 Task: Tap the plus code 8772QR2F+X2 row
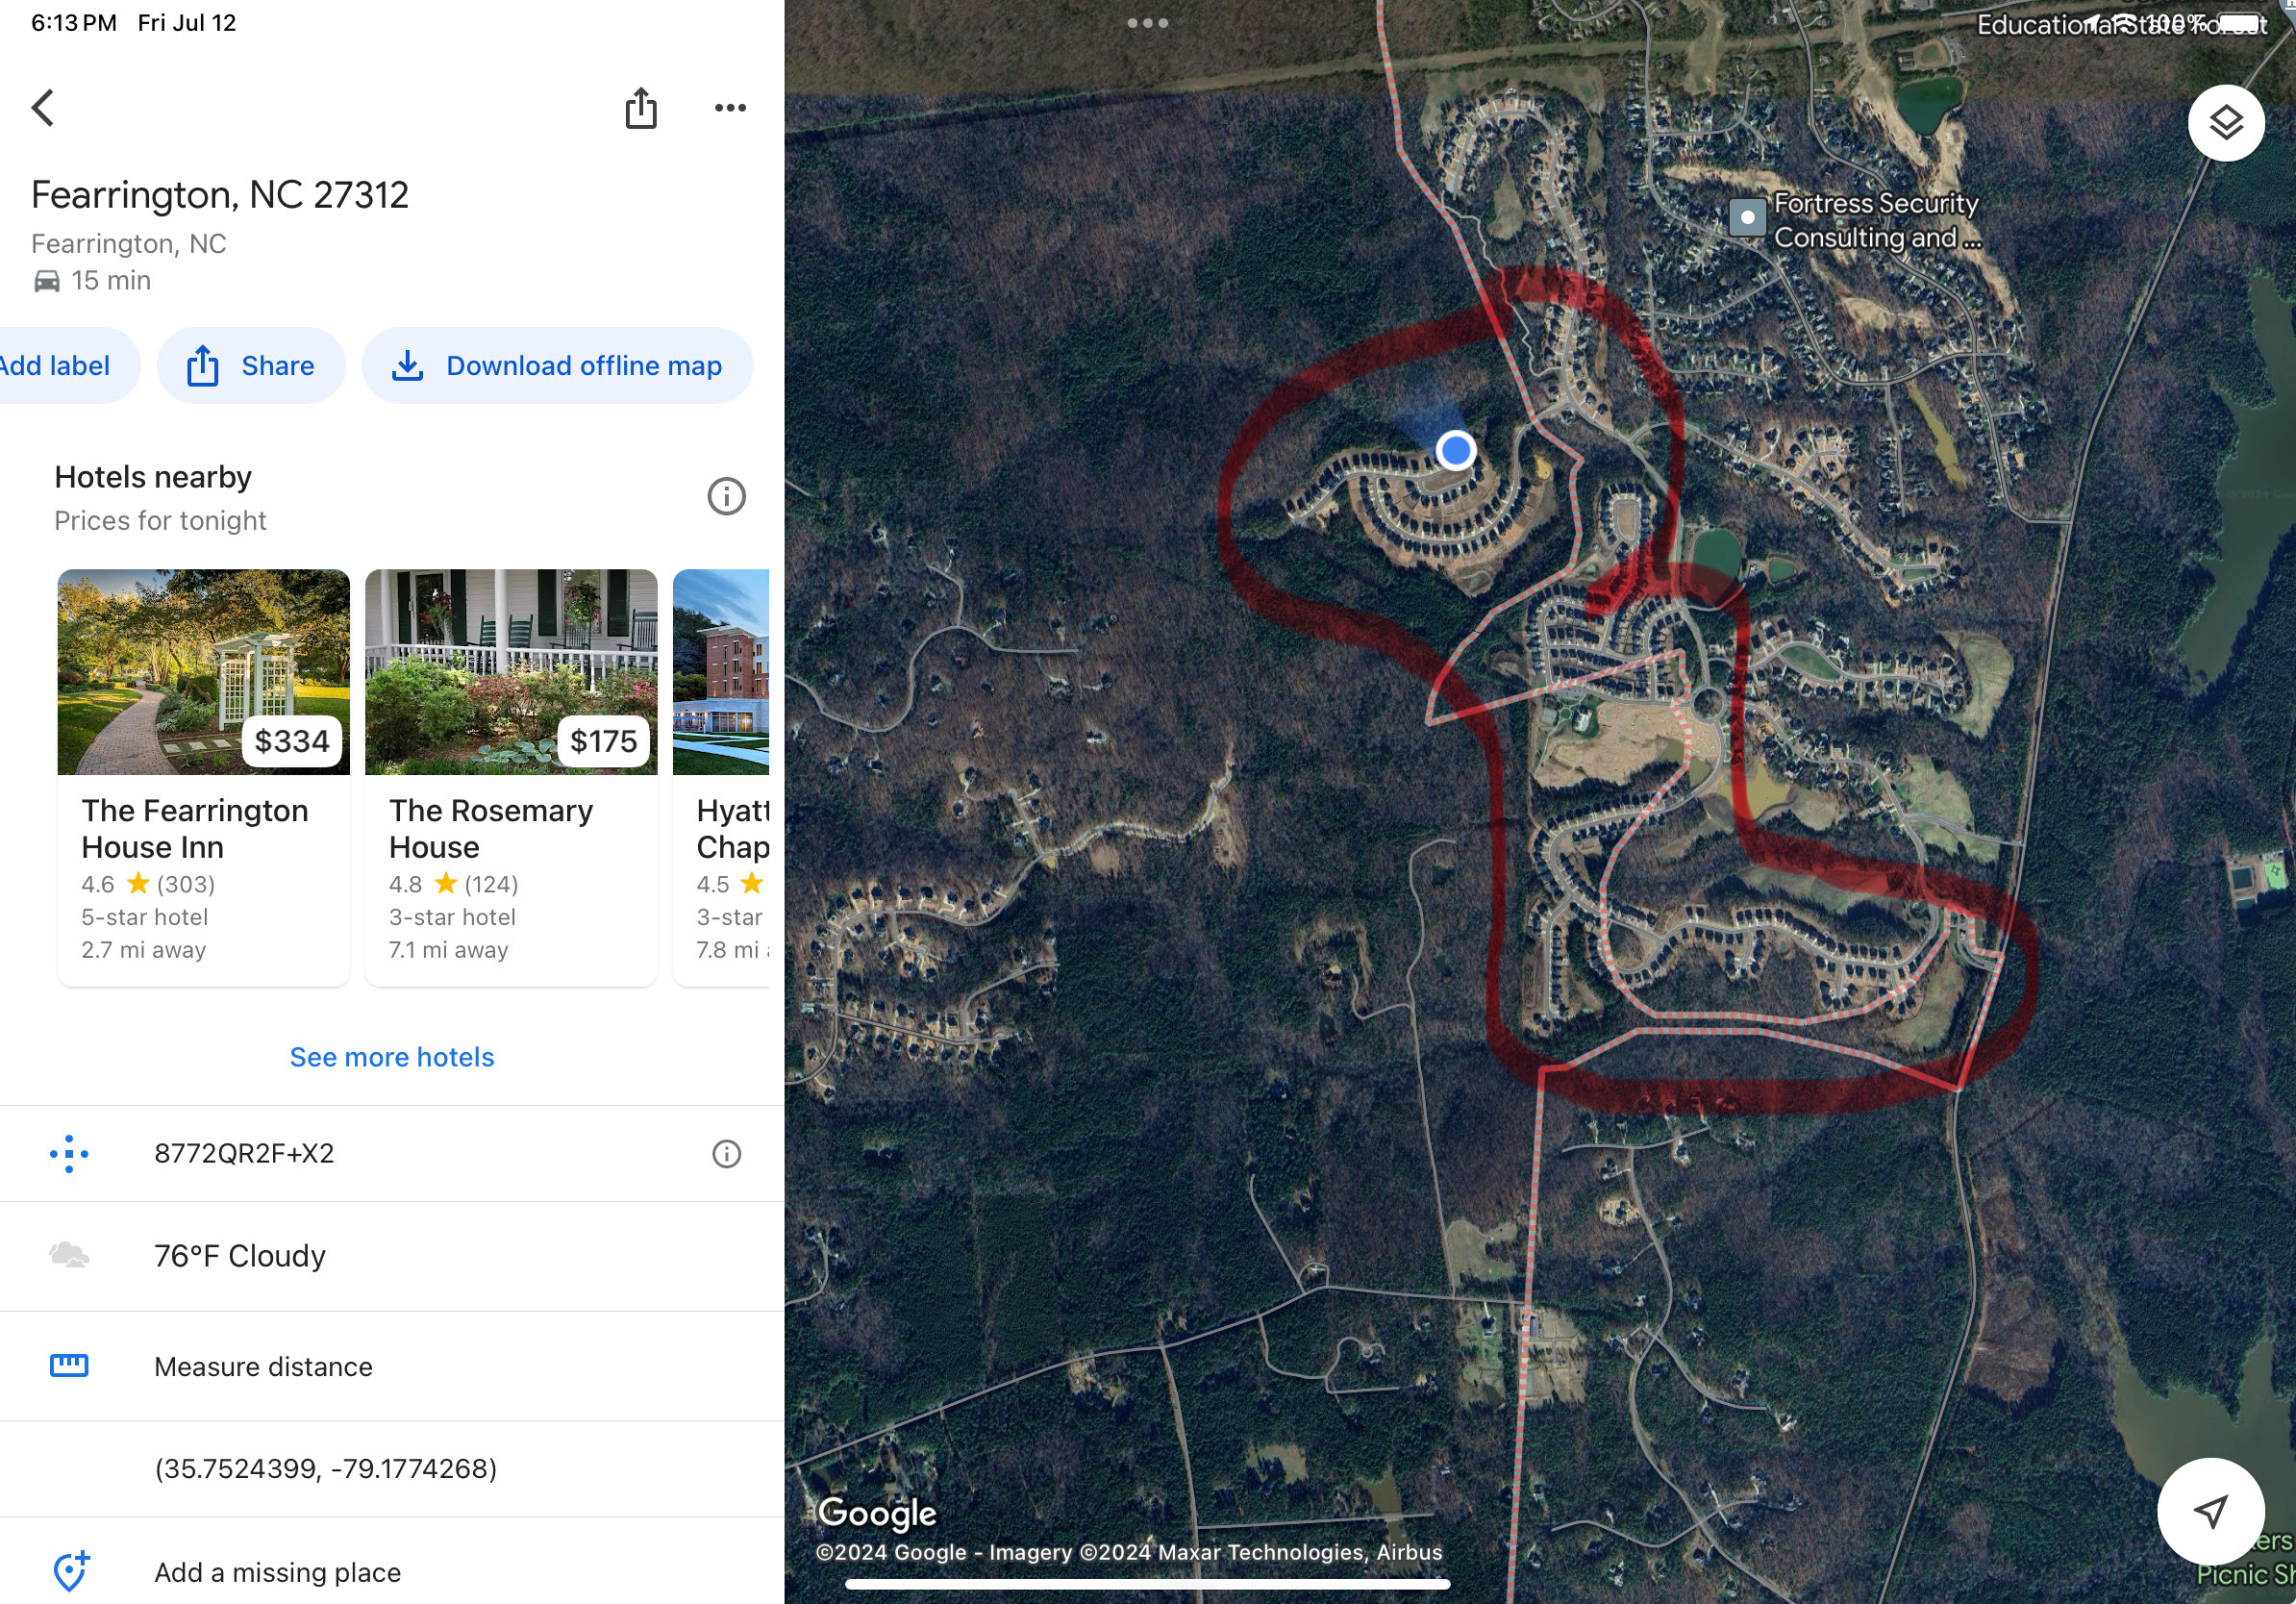point(392,1153)
